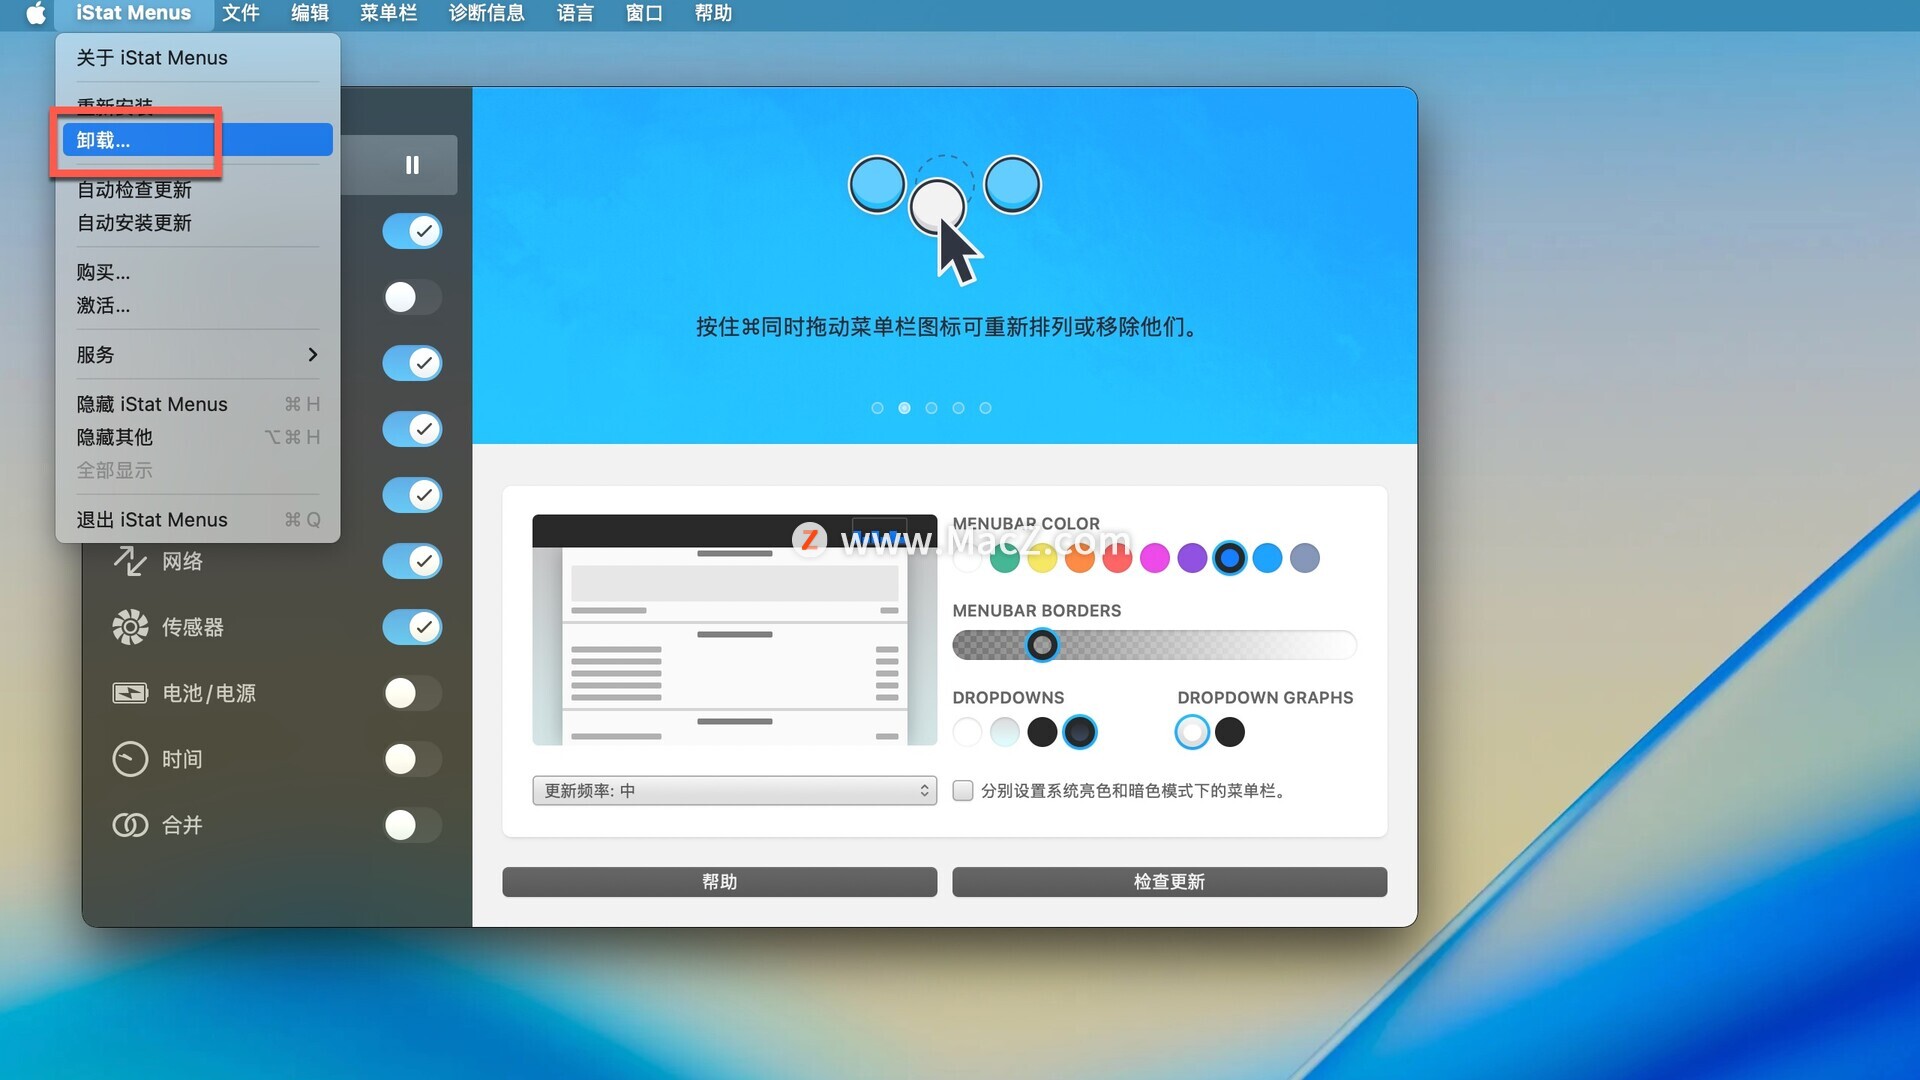Viewport: 1920px width, 1080px height.
Task: Enable the 合并 switch
Action: 412,825
